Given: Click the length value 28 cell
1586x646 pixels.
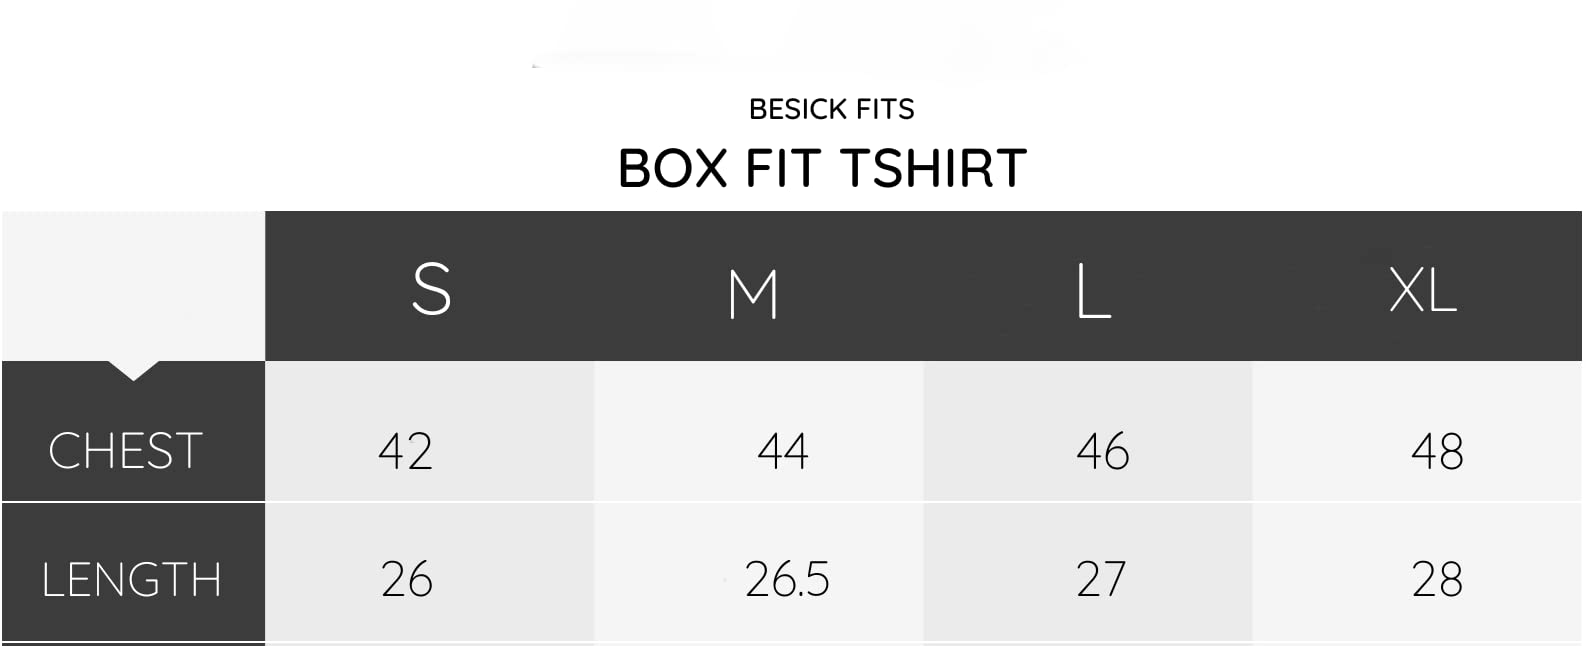Looking at the screenshot, I should [x=1437, y=580].
